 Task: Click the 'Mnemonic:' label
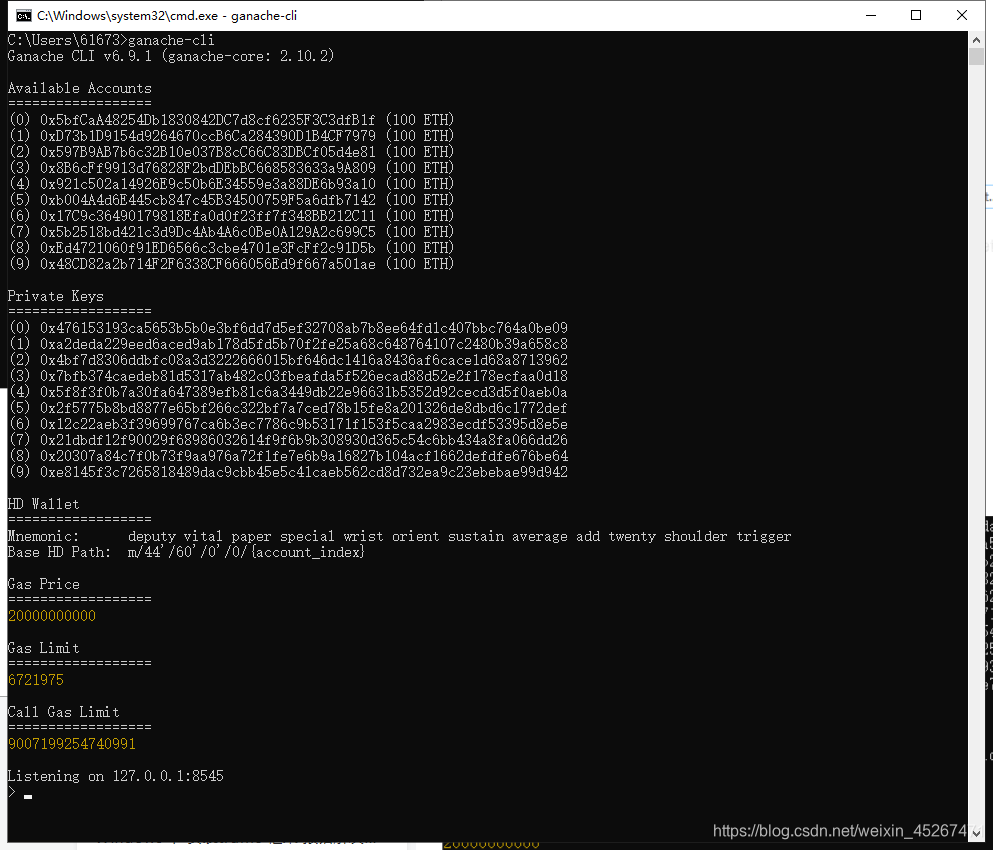click(44, 536)
